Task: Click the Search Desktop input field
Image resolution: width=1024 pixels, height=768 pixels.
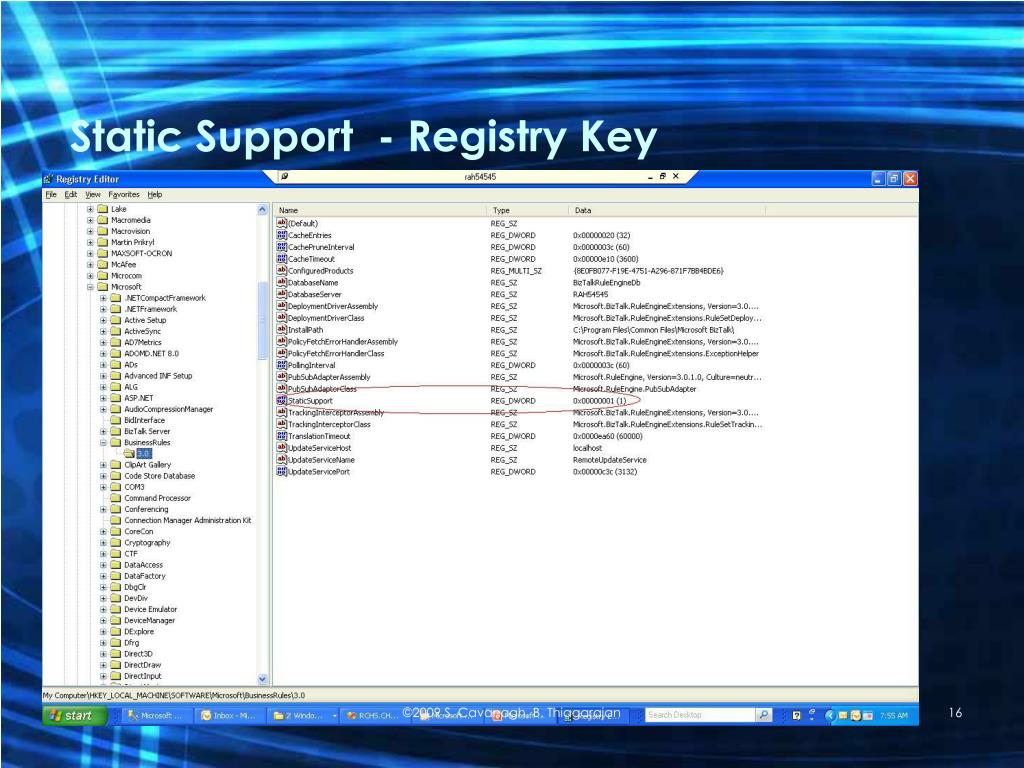Action: [x=700, y=715]
